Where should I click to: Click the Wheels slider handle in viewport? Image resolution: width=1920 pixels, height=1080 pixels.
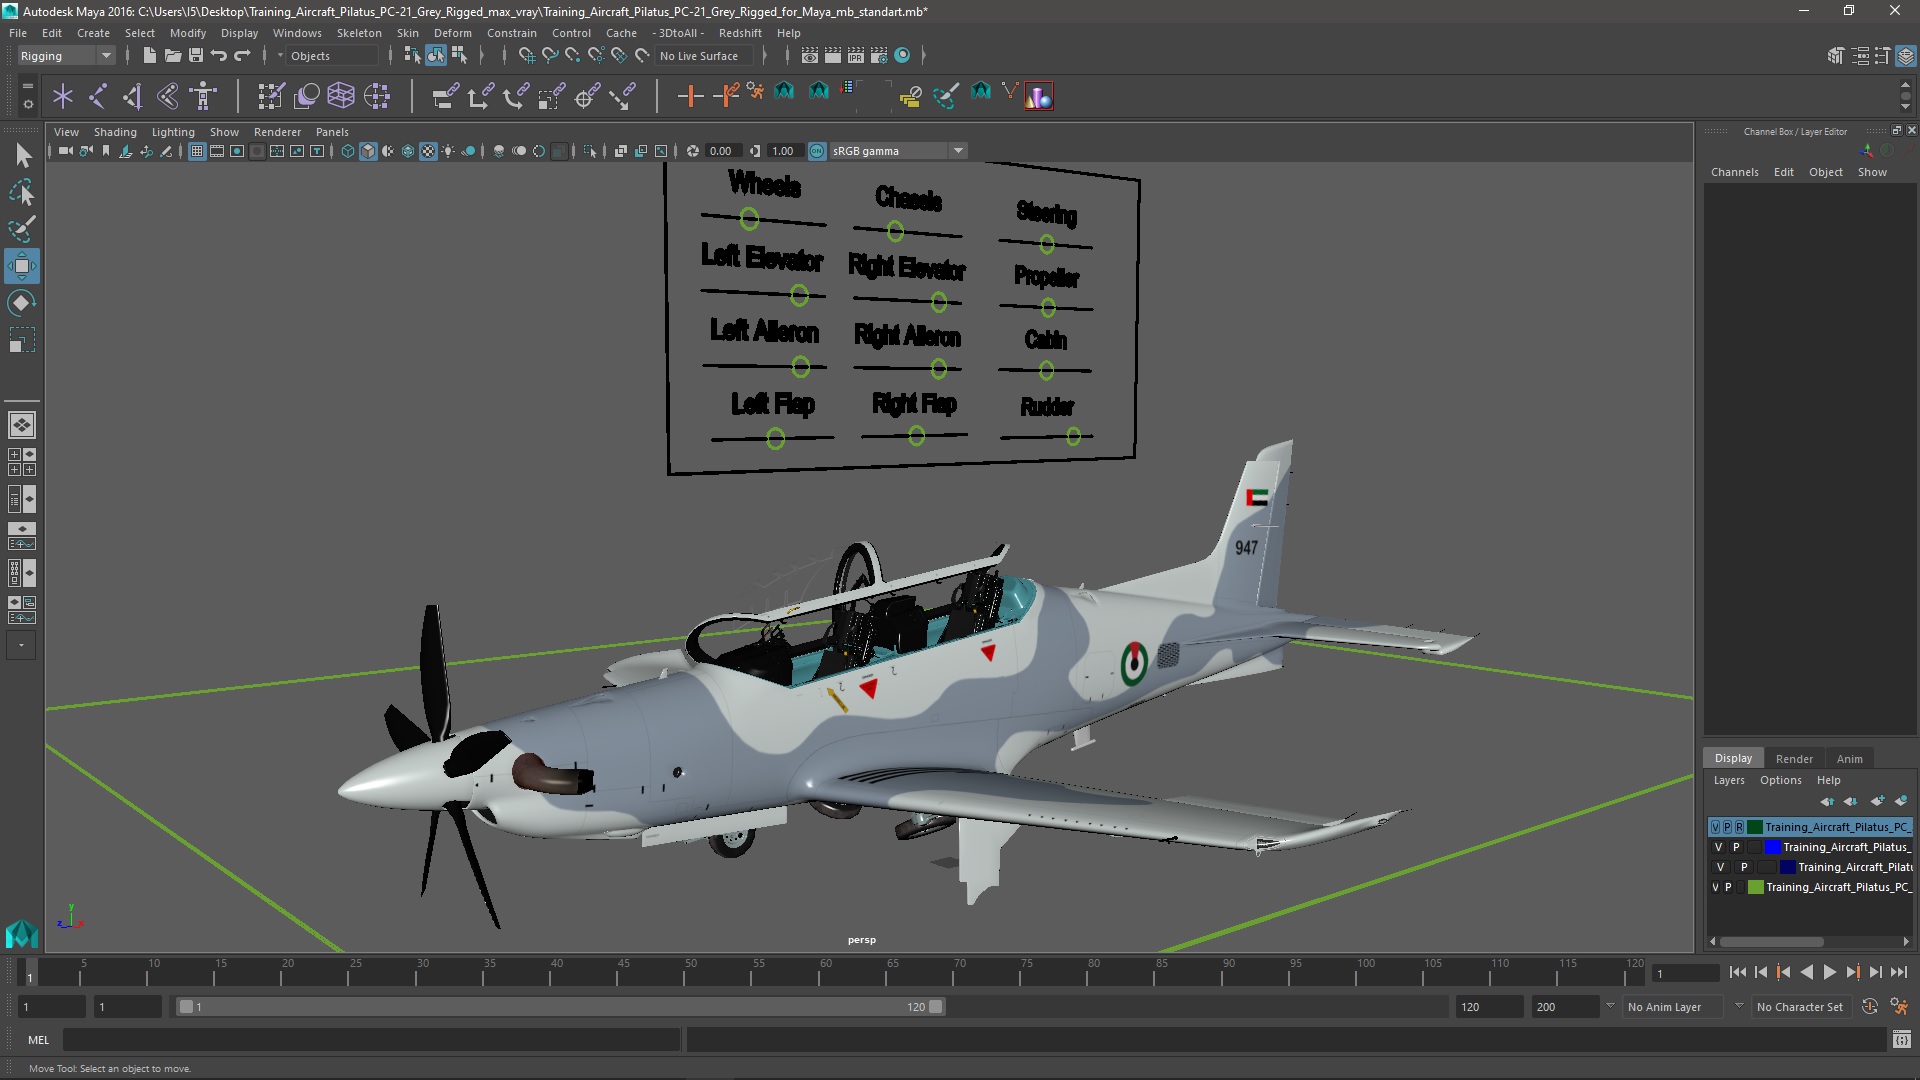pos(749,219)
